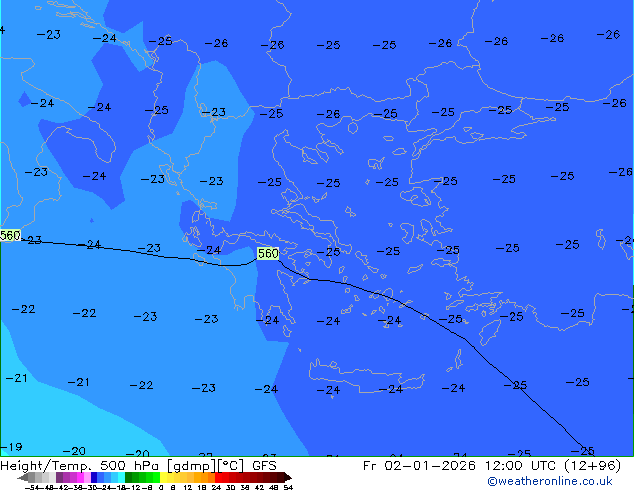Click the right arrow end of the color scale
Viewport: 634px width, 490px height.
tap(288, 478)
